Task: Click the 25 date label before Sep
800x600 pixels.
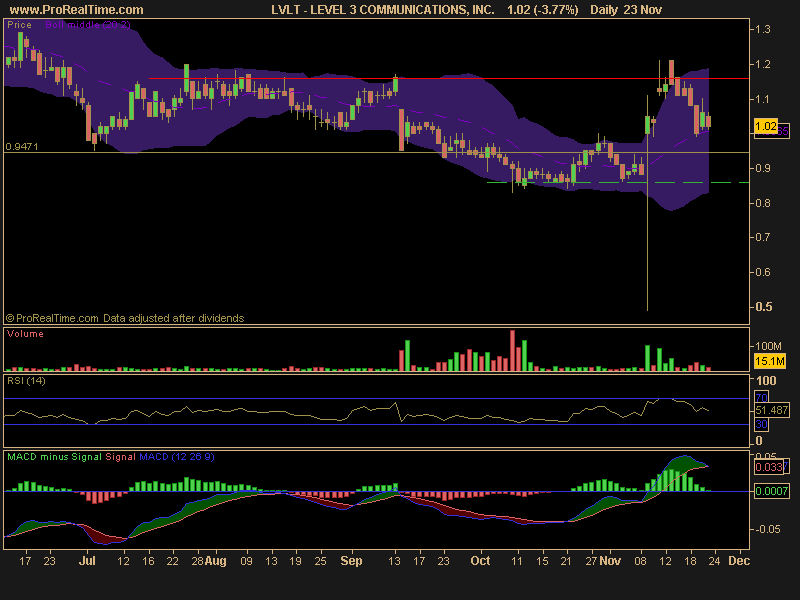Action: click(320, 561)
